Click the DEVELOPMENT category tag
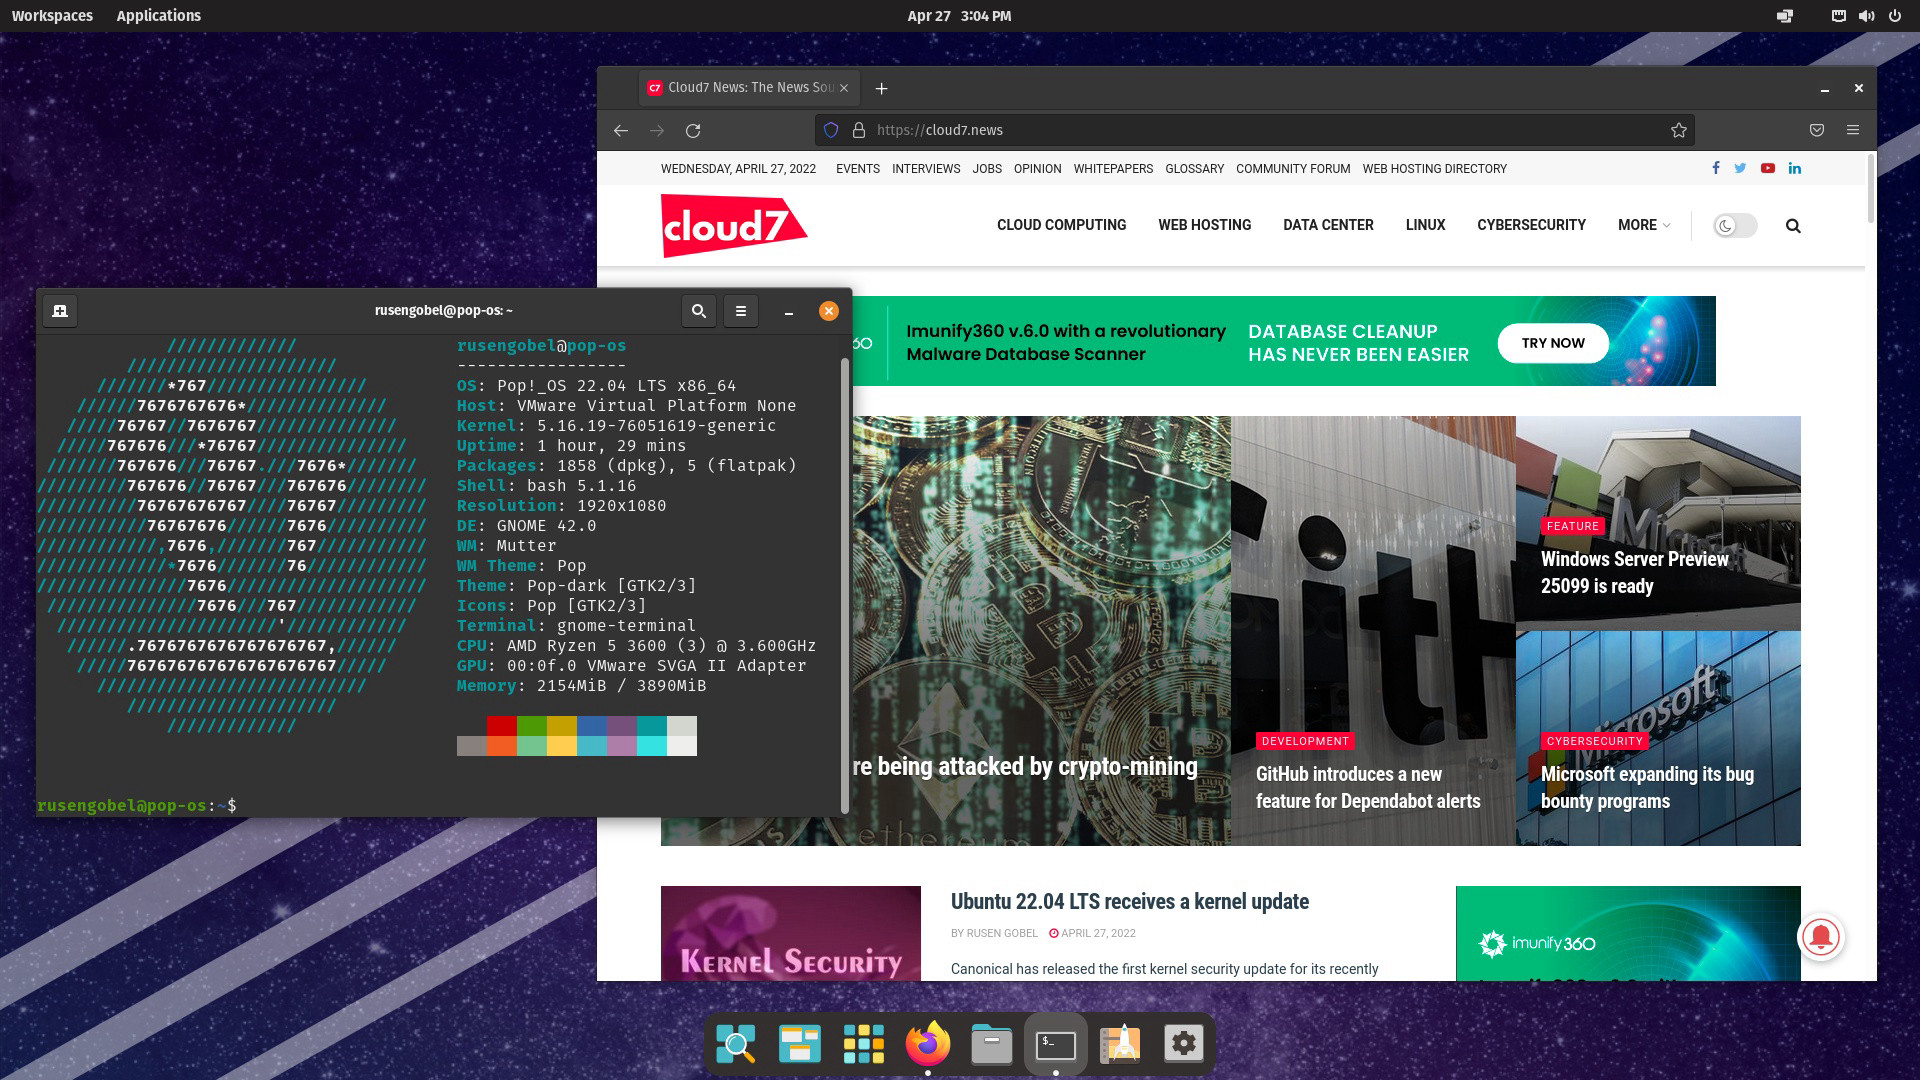The width and height of the screenshot is (1920, 1080). [1305, 741]
